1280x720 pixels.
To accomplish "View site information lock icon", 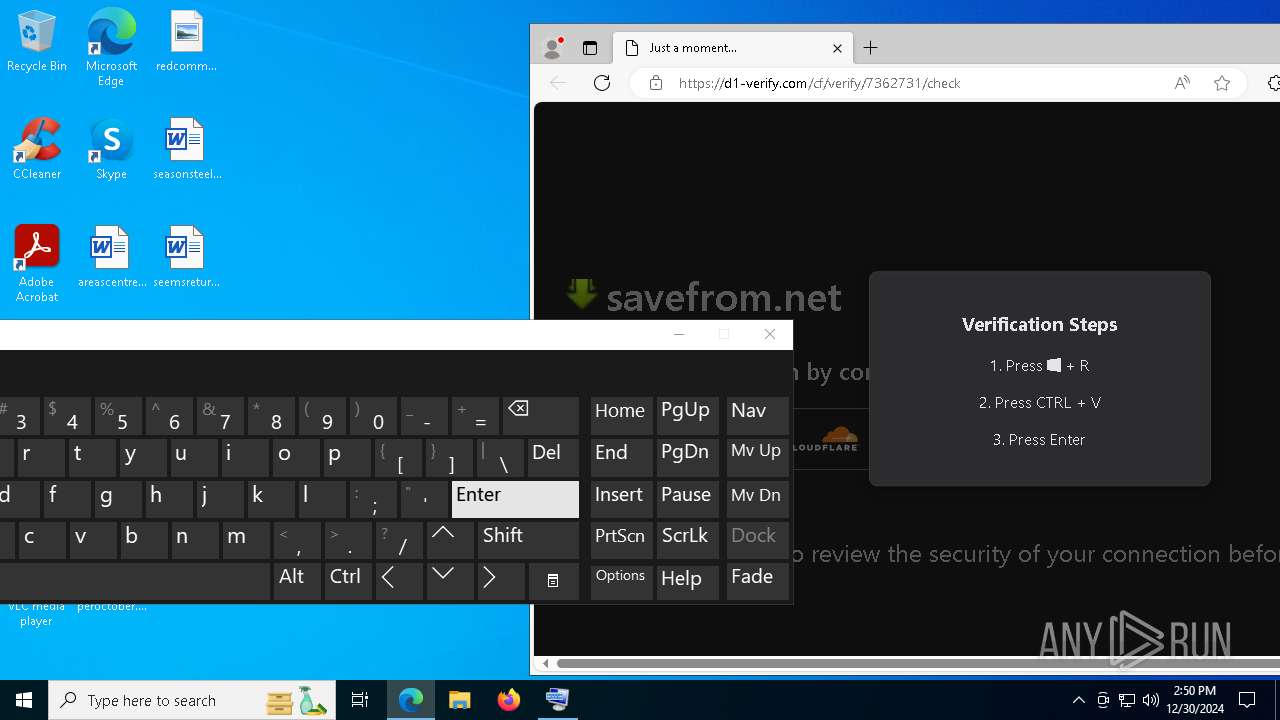I will pos(656,83).
